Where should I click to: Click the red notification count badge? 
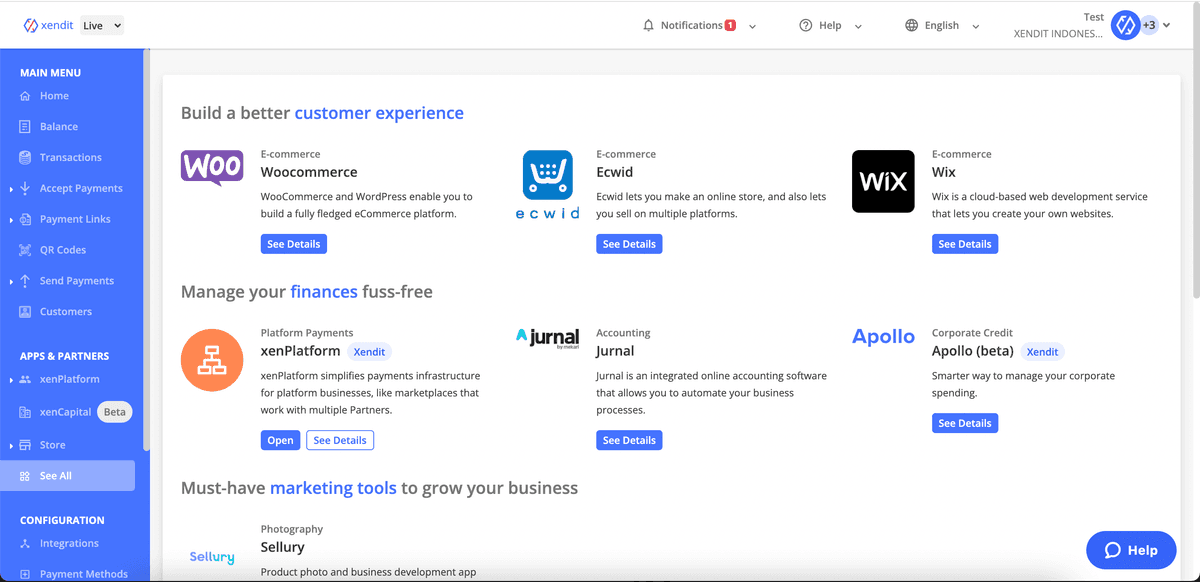click(730, 25)
